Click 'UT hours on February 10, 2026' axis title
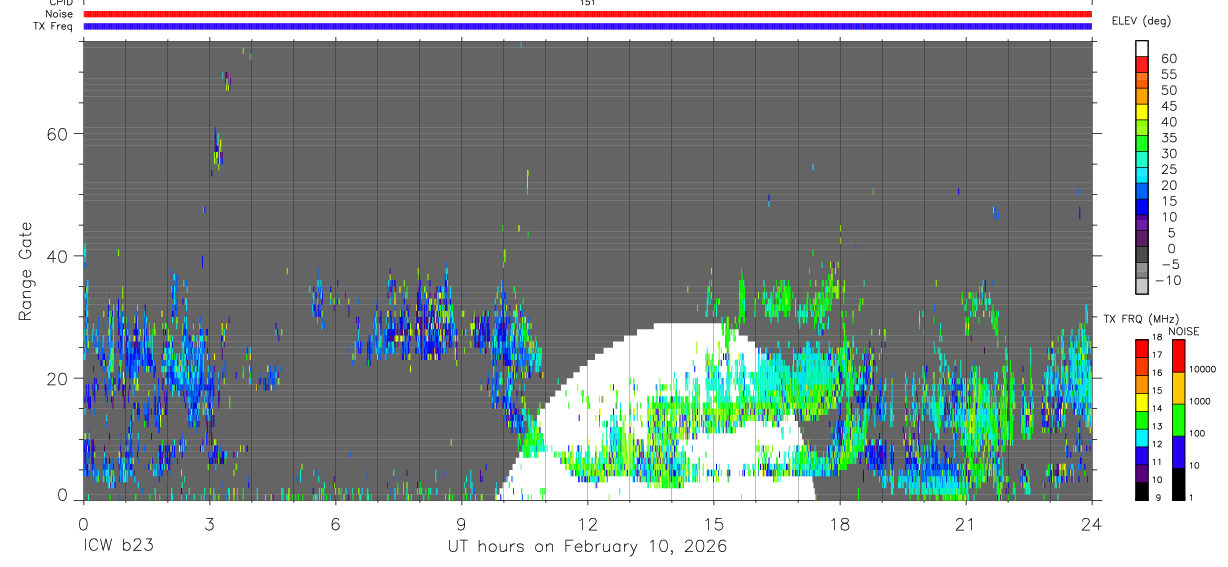Viewport: 1228px width, 567px height. click(x=587, y=547)
